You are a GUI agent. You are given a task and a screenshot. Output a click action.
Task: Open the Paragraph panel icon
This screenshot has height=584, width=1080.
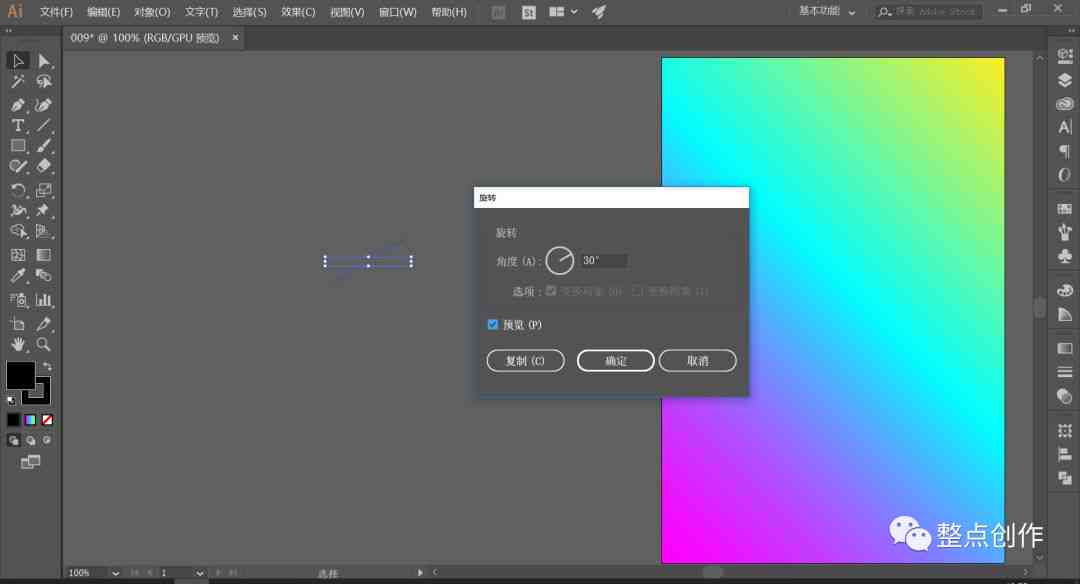[x=1065, y=151]
